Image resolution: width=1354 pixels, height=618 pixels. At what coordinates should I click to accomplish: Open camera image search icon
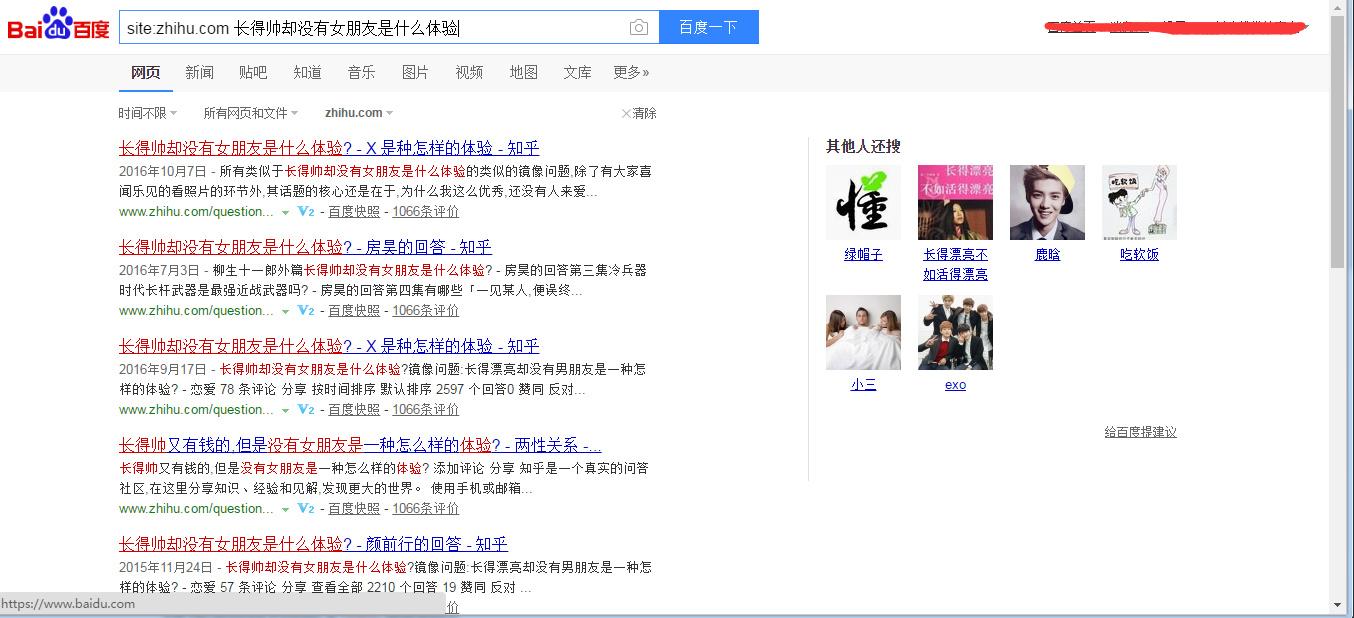pyautogui.click(x=639, y=28)
